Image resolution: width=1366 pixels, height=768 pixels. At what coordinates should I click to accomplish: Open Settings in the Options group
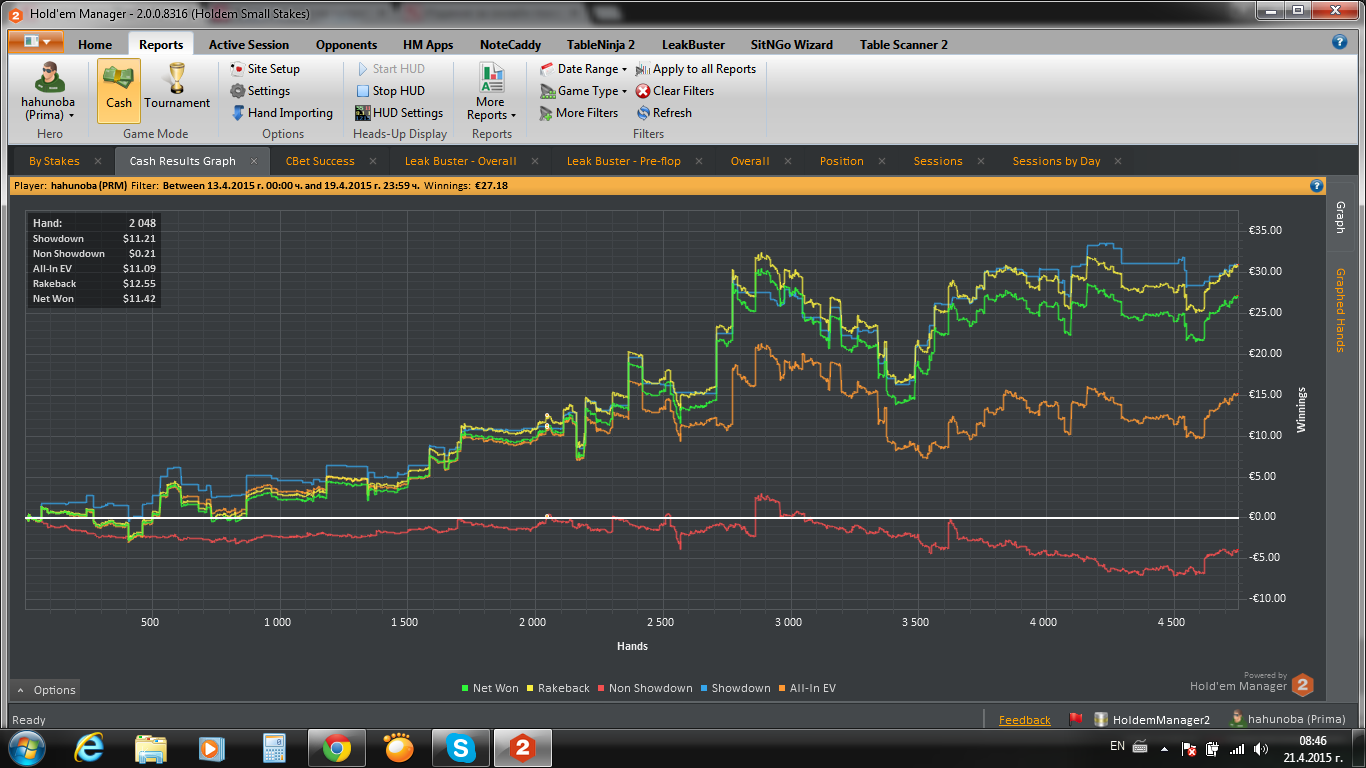[x=260, y=91]
